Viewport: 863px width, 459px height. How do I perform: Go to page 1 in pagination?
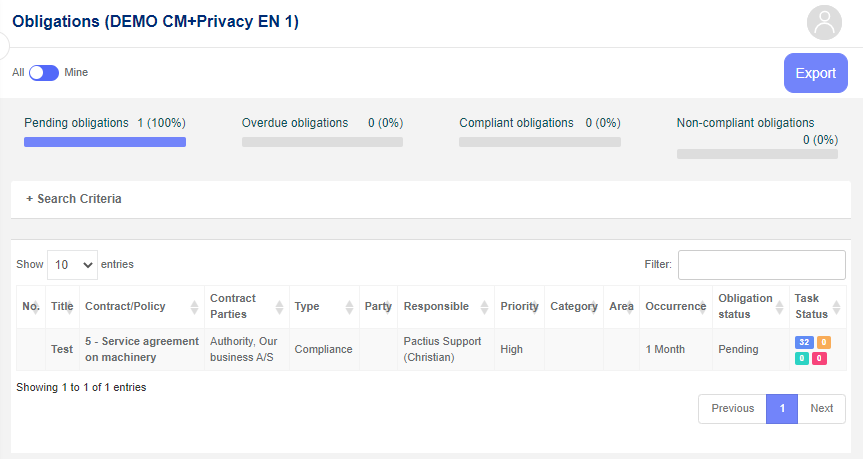tap(782, 408)
